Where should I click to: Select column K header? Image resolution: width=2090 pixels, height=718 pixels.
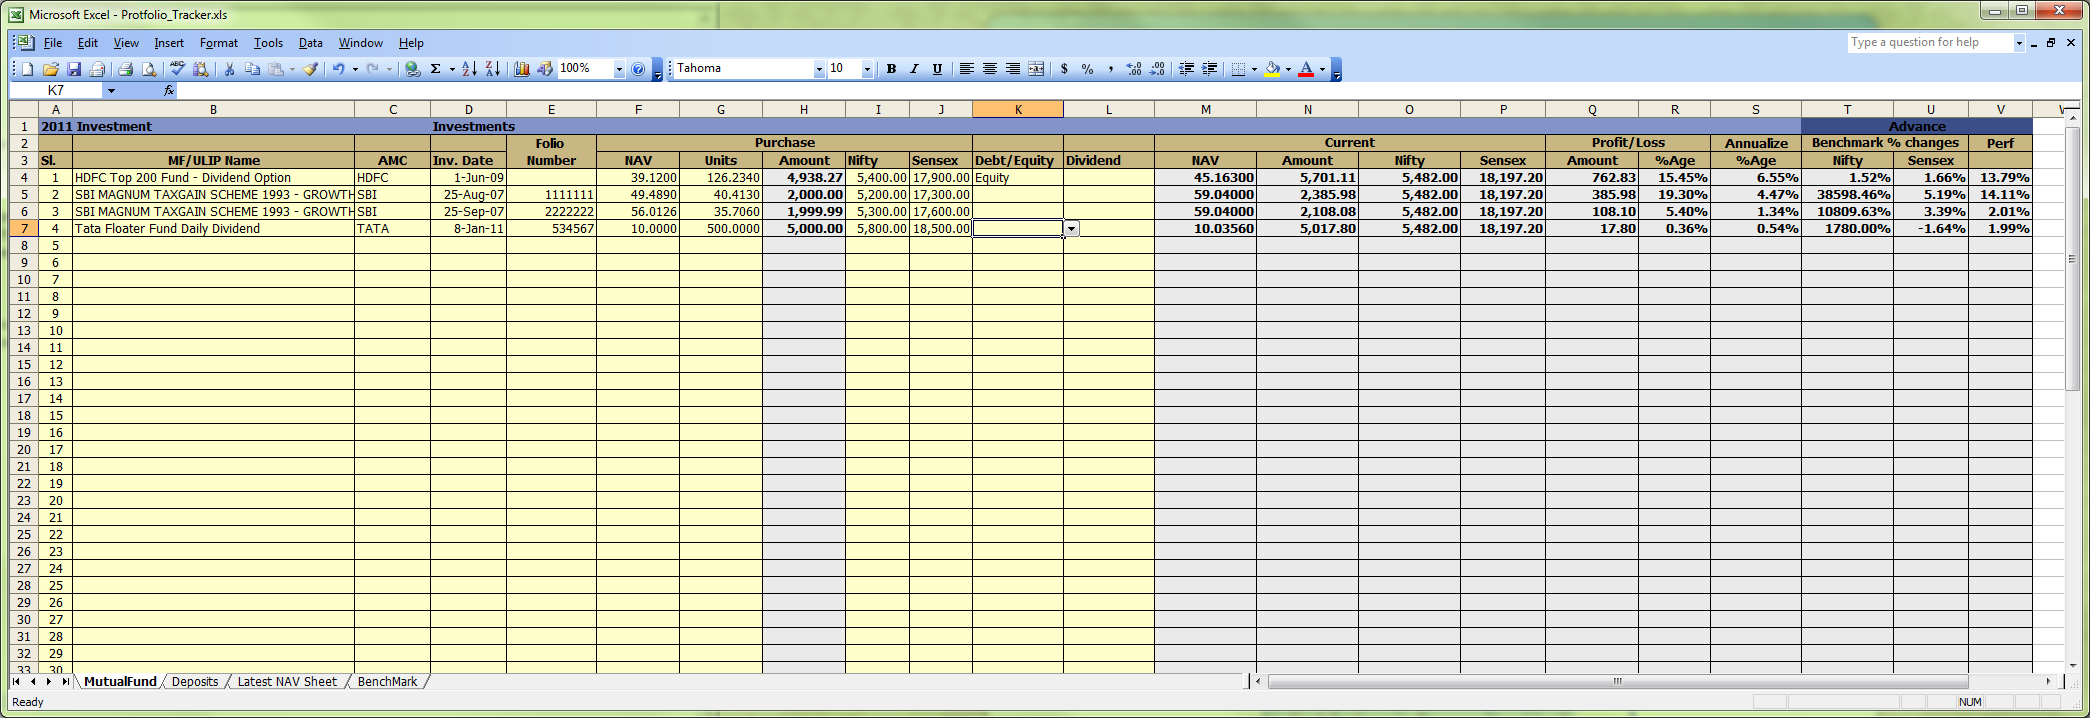1017,109
